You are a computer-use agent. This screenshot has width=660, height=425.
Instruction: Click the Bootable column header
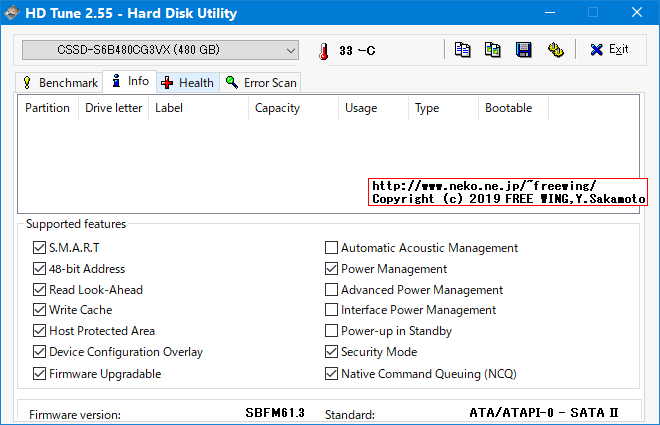click(508, 108)
